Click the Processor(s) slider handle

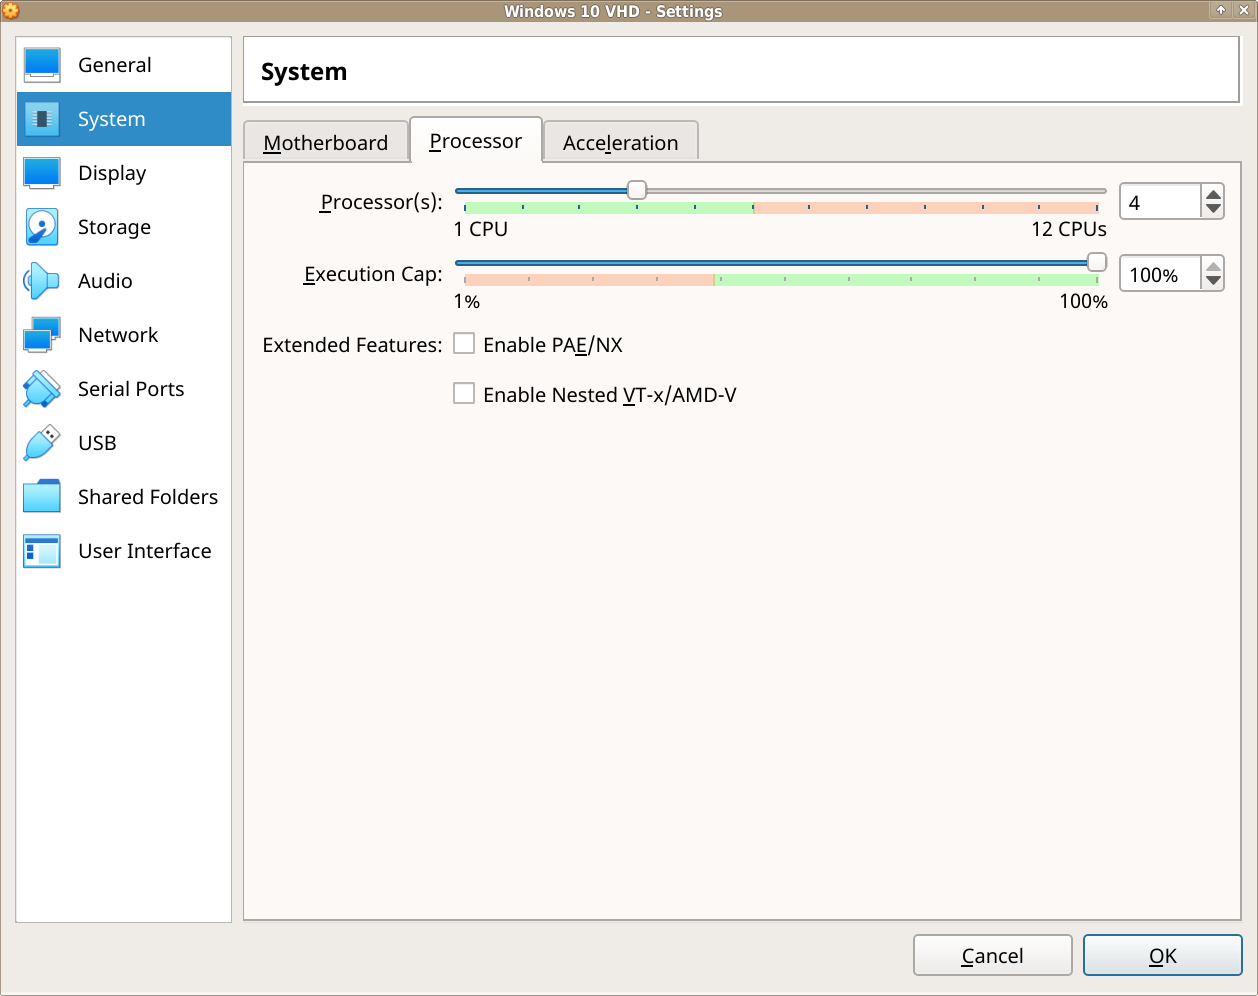[637, 190]
